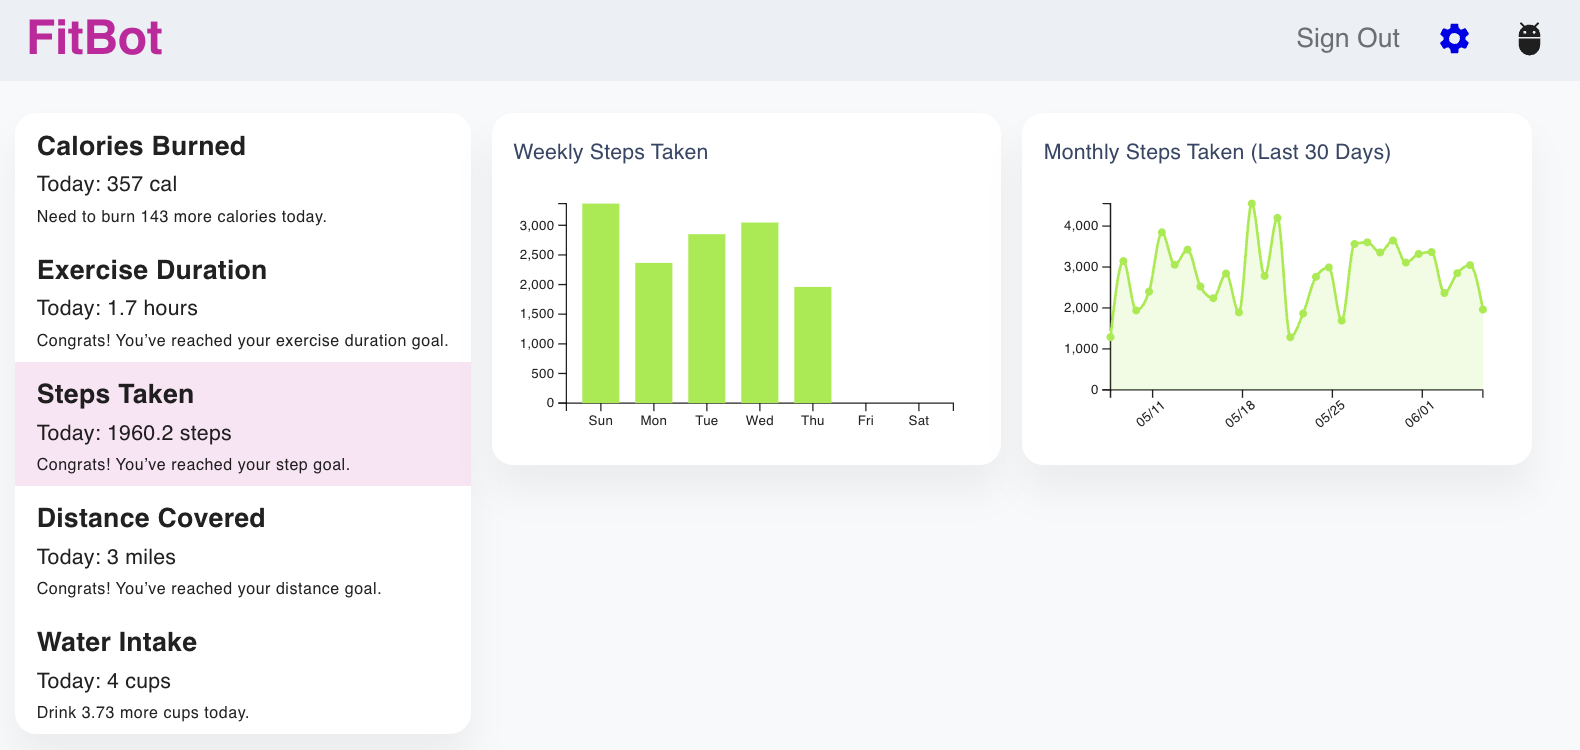This screenshot has width=1580, height=750.
Task: Click the 05/11 date label on monthly chart
Action: [x=1150, y=414]
